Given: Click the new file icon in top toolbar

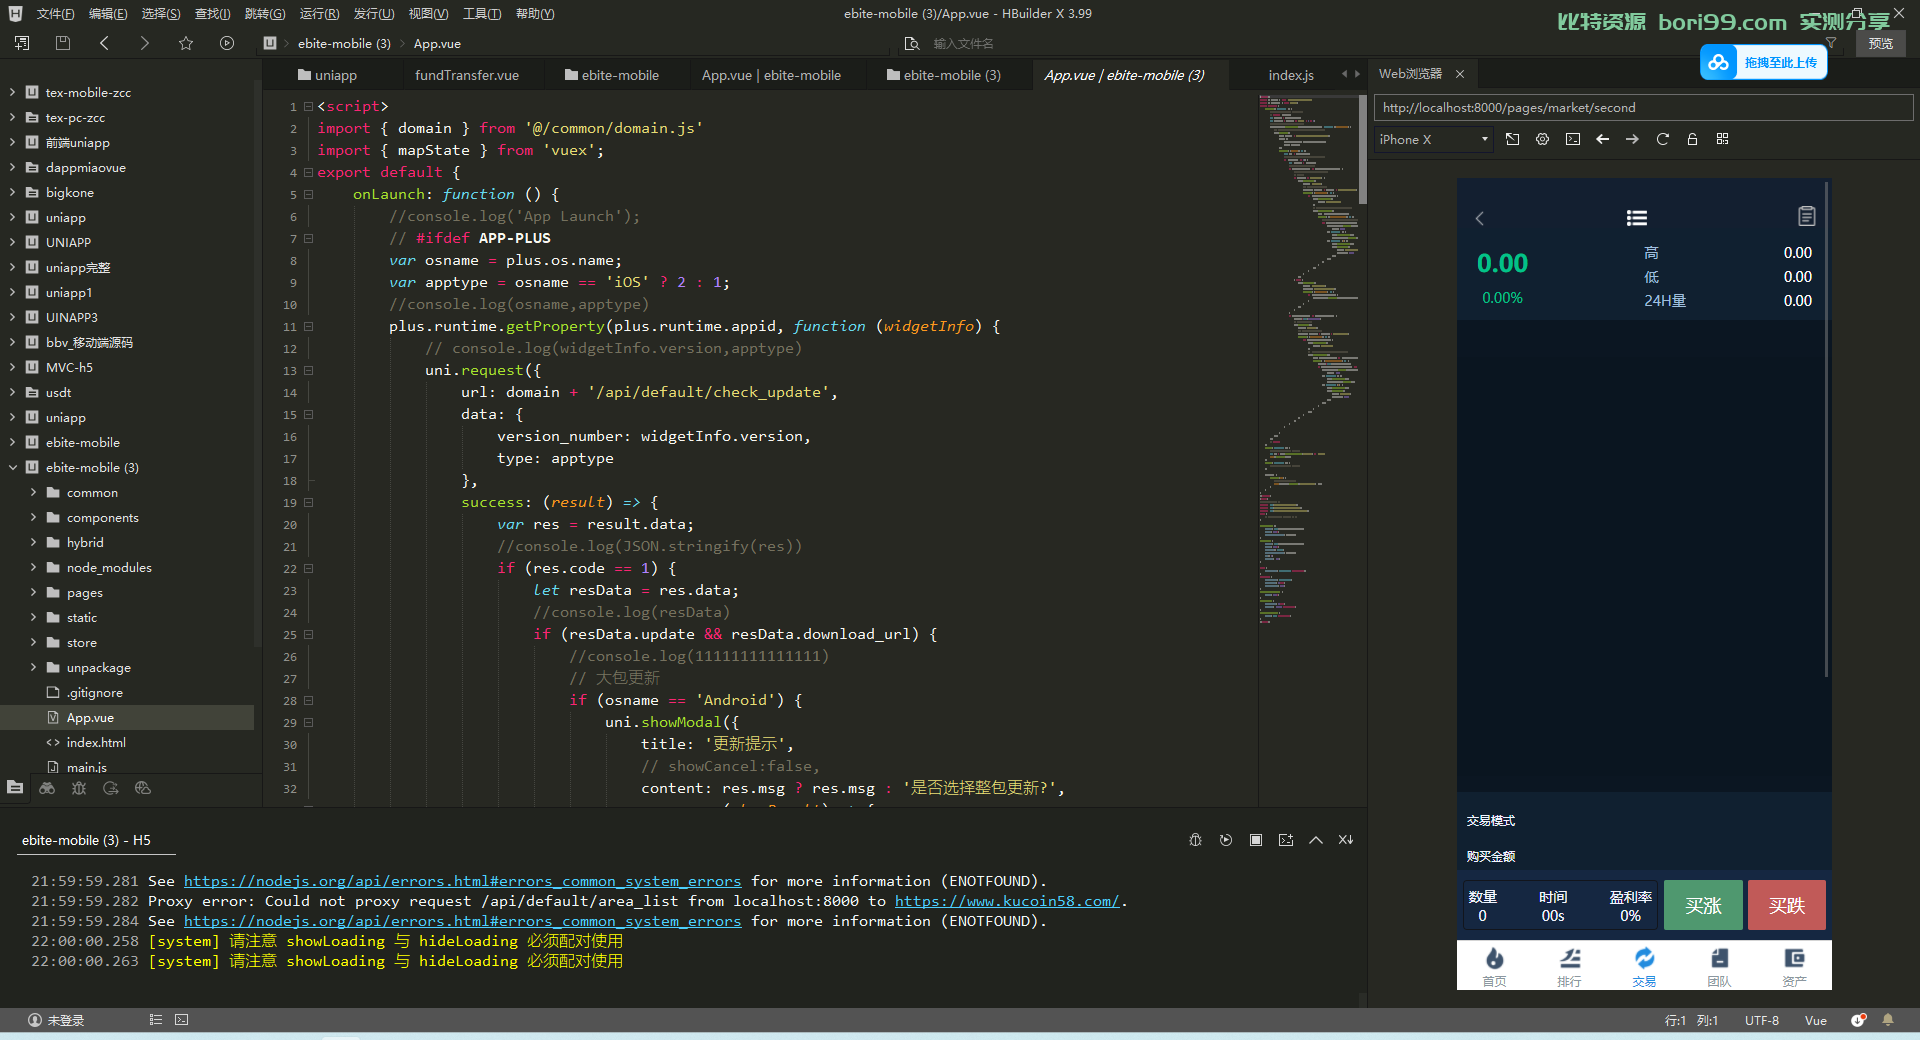Looking at the screenshot, I should [x=22, y=43].
